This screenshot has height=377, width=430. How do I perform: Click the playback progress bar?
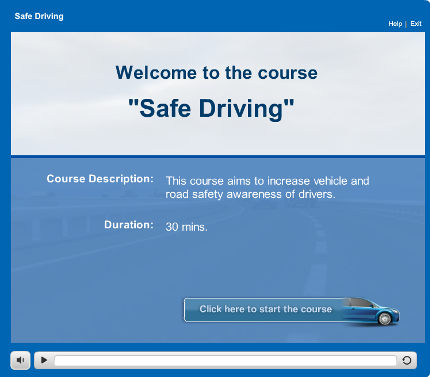[x=225, y=361]
